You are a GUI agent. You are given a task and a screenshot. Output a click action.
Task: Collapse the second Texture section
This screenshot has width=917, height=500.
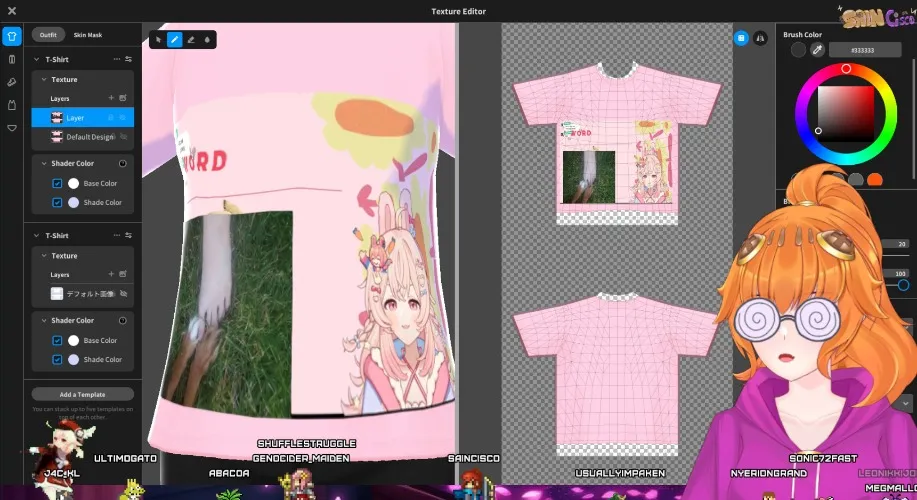coord(44,256)
